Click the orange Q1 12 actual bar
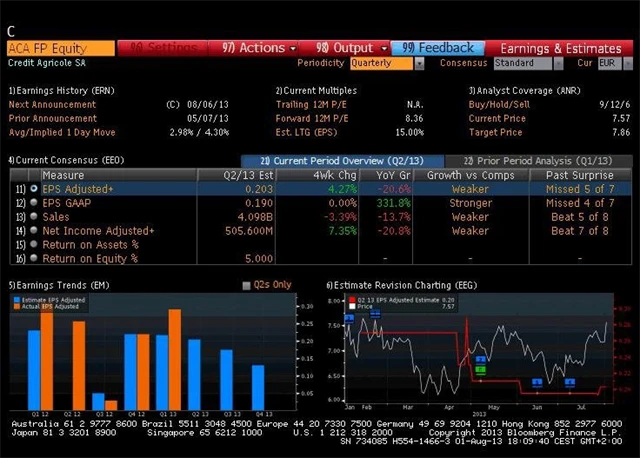 47,361
